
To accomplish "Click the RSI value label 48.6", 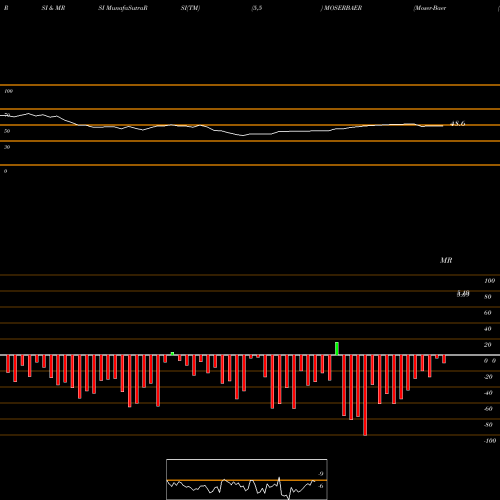I will [x=457, y=124].
